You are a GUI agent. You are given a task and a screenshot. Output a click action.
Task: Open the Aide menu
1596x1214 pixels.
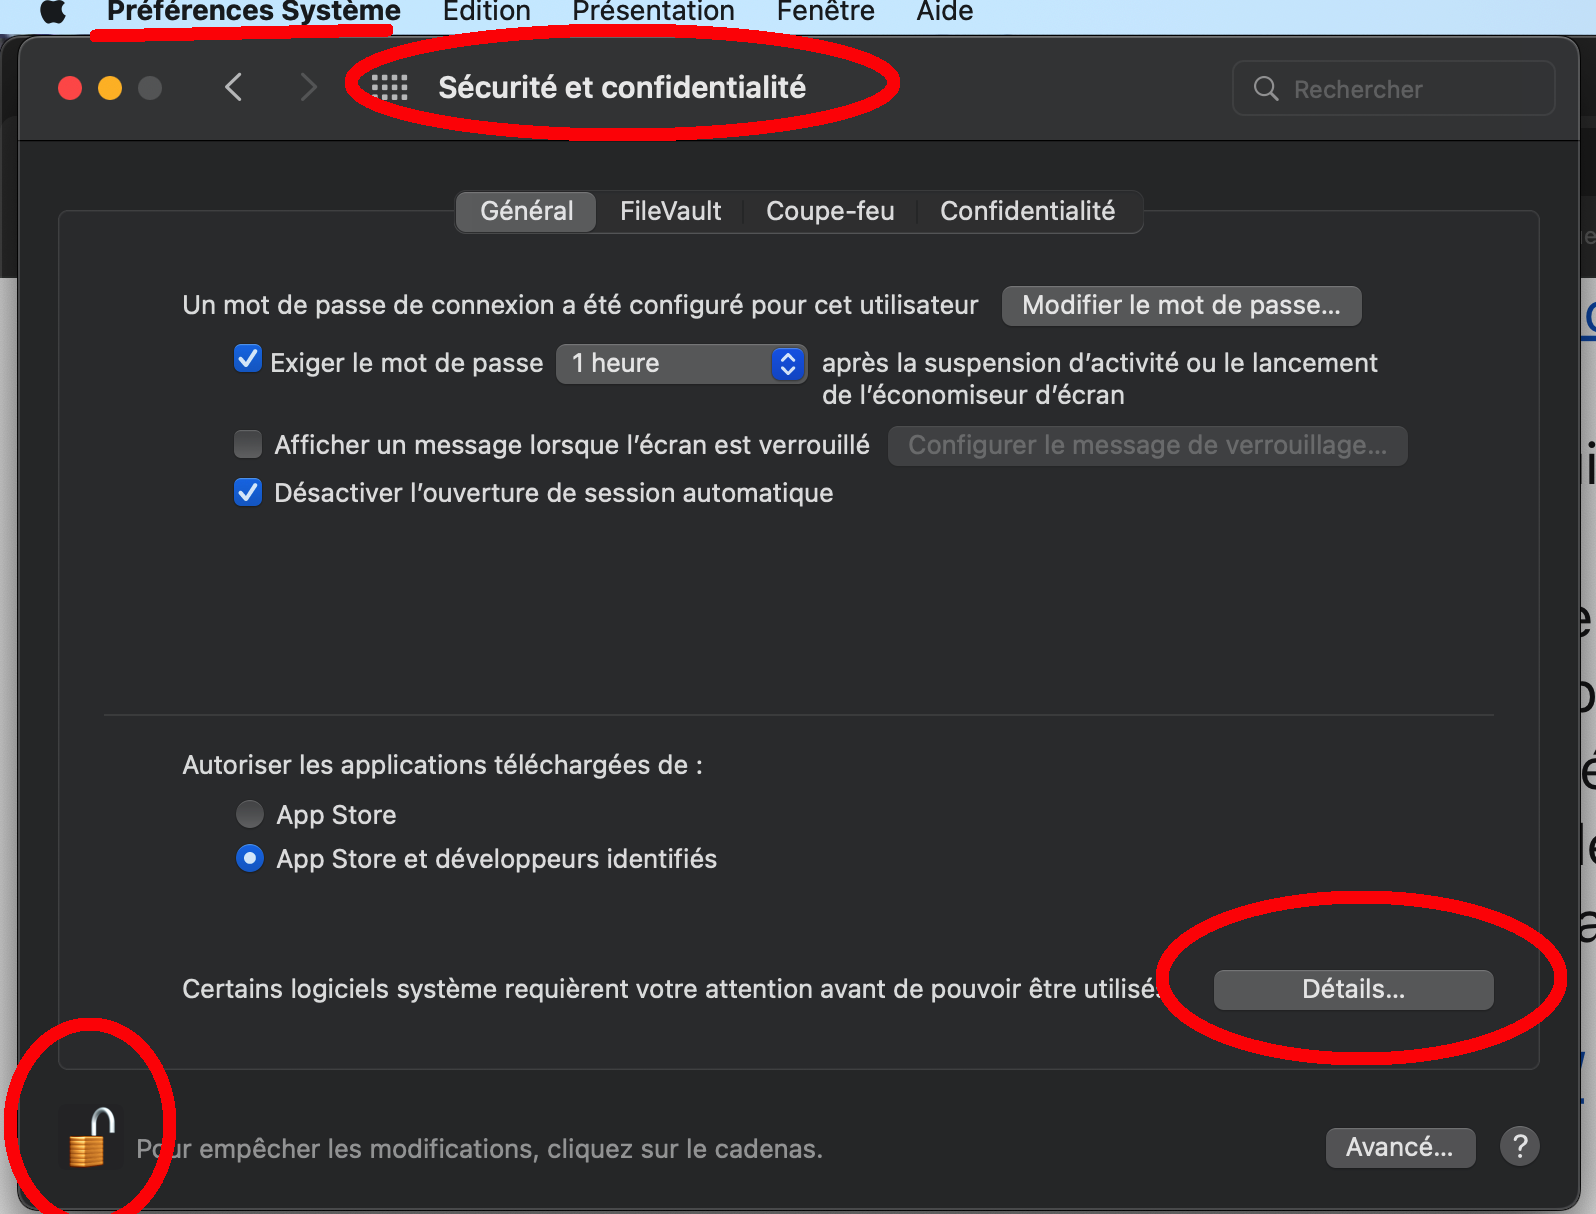tap(945, 11)
